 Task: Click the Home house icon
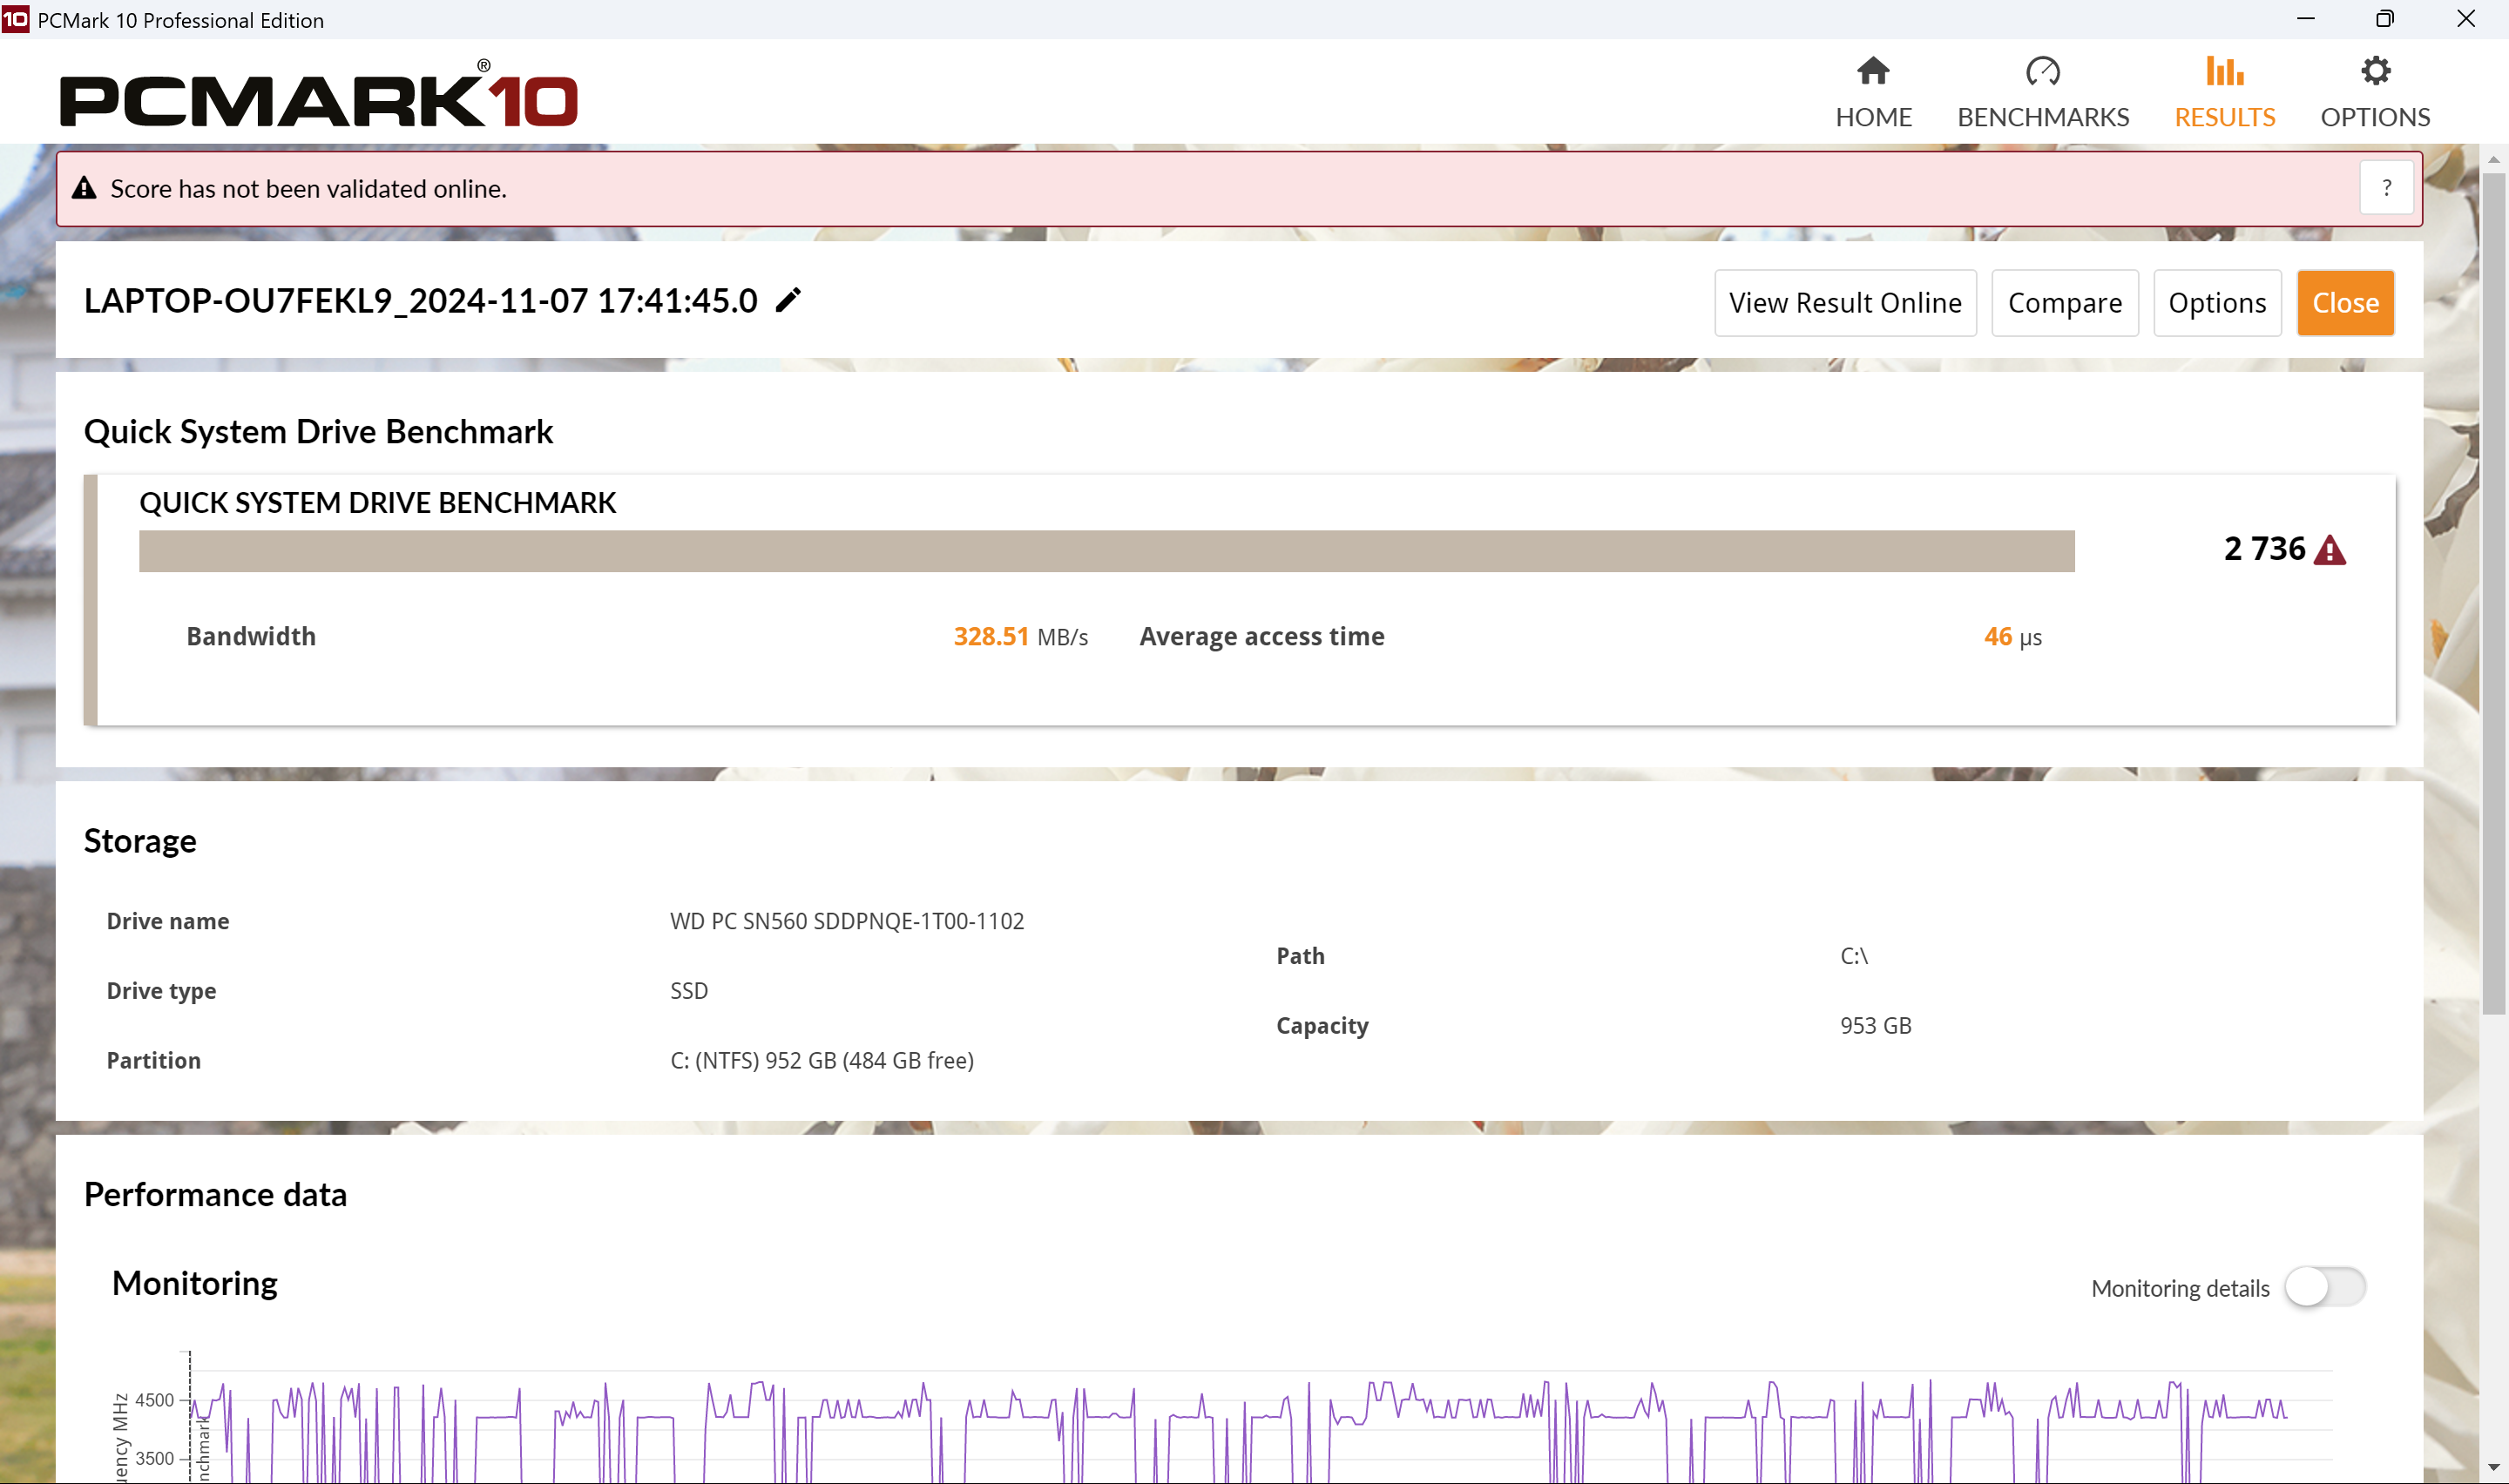tap(1873, 71)
